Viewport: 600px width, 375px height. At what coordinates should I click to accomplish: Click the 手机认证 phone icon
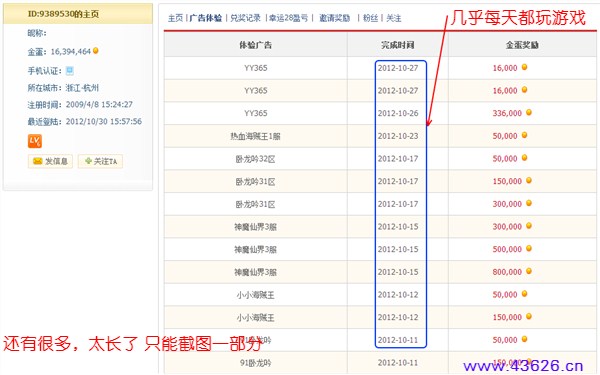pos(69,71)
